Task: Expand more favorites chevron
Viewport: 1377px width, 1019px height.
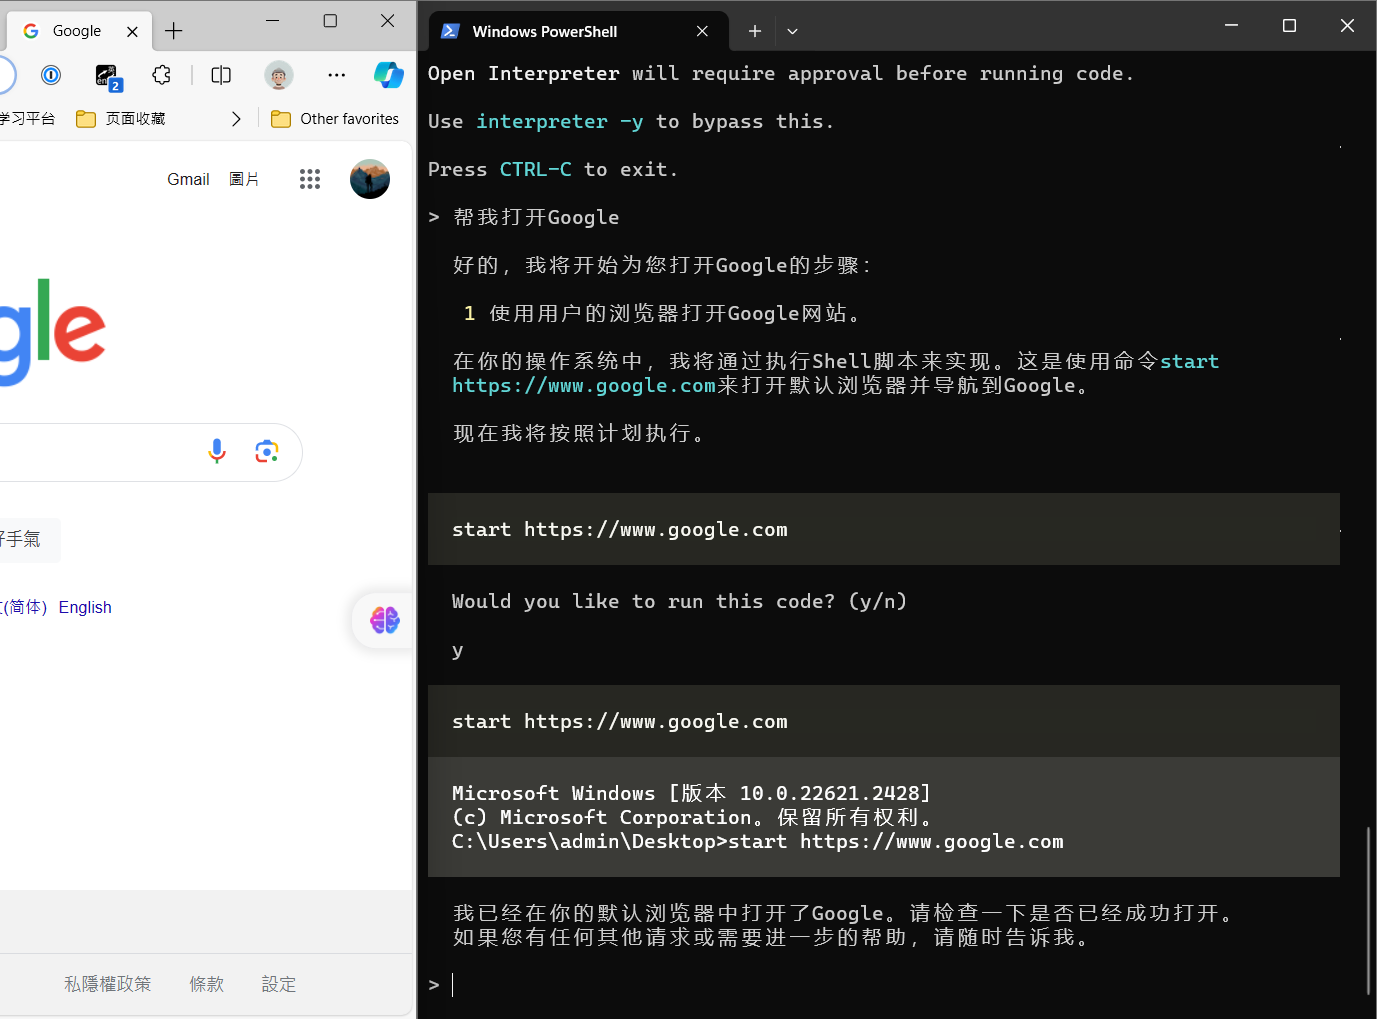Action: pos(236,119)
